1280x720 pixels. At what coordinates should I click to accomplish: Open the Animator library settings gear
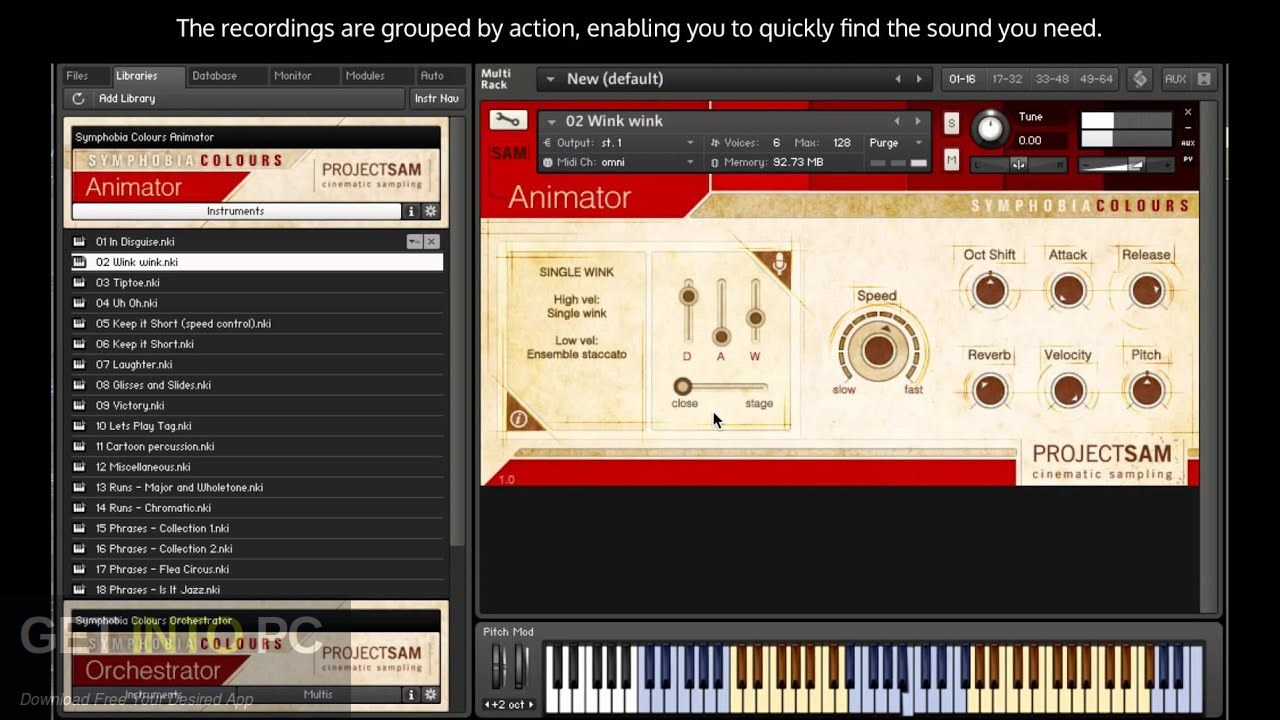pyautogui.click(x=431, y=211)
